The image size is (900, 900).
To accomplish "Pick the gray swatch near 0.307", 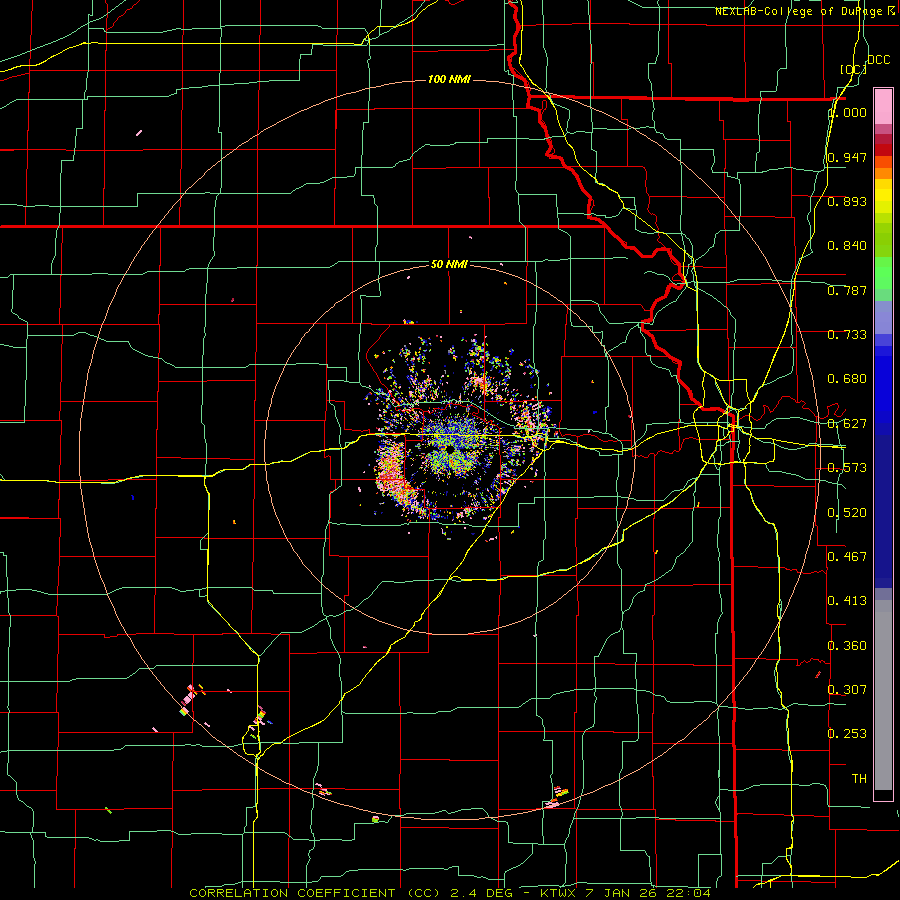I will point(883,695).
